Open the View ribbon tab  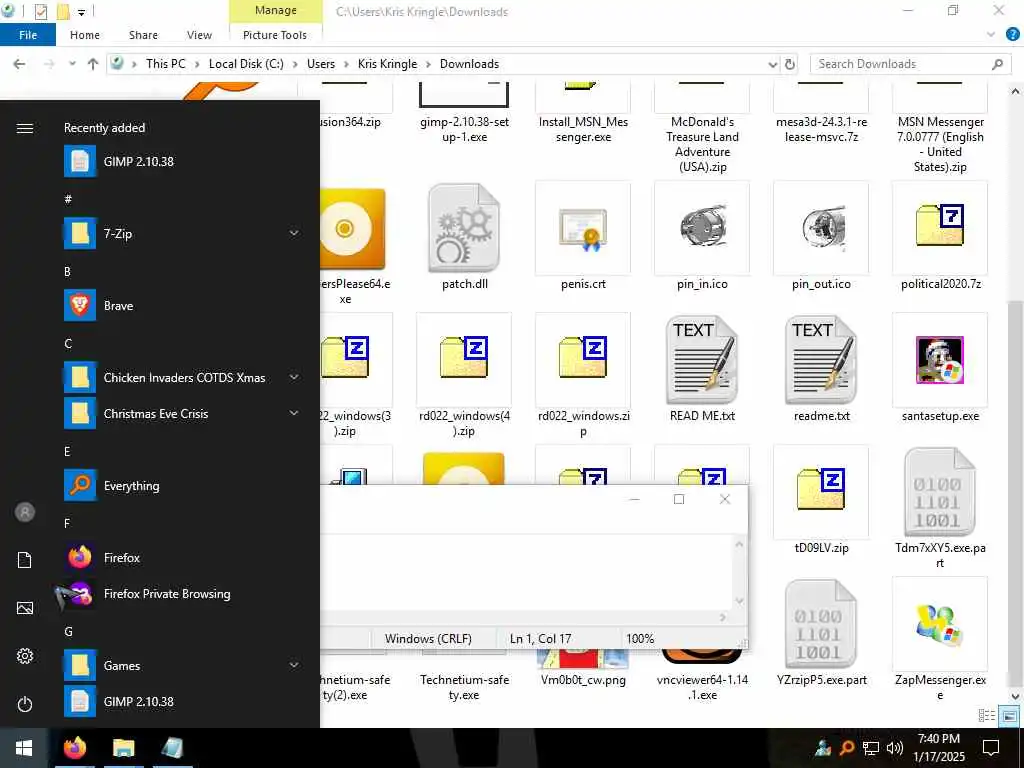(x=199, y=35)
